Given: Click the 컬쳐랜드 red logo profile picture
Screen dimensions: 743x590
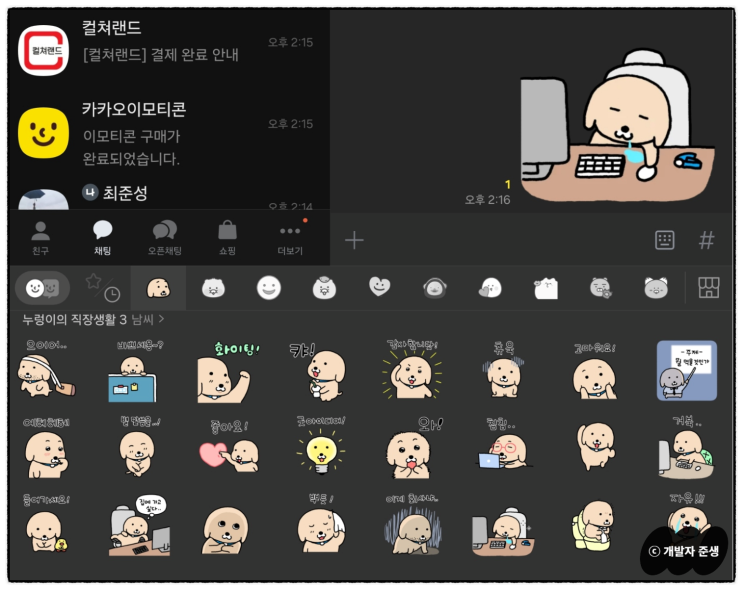Looking at the screenshot, I should point(43,51).
